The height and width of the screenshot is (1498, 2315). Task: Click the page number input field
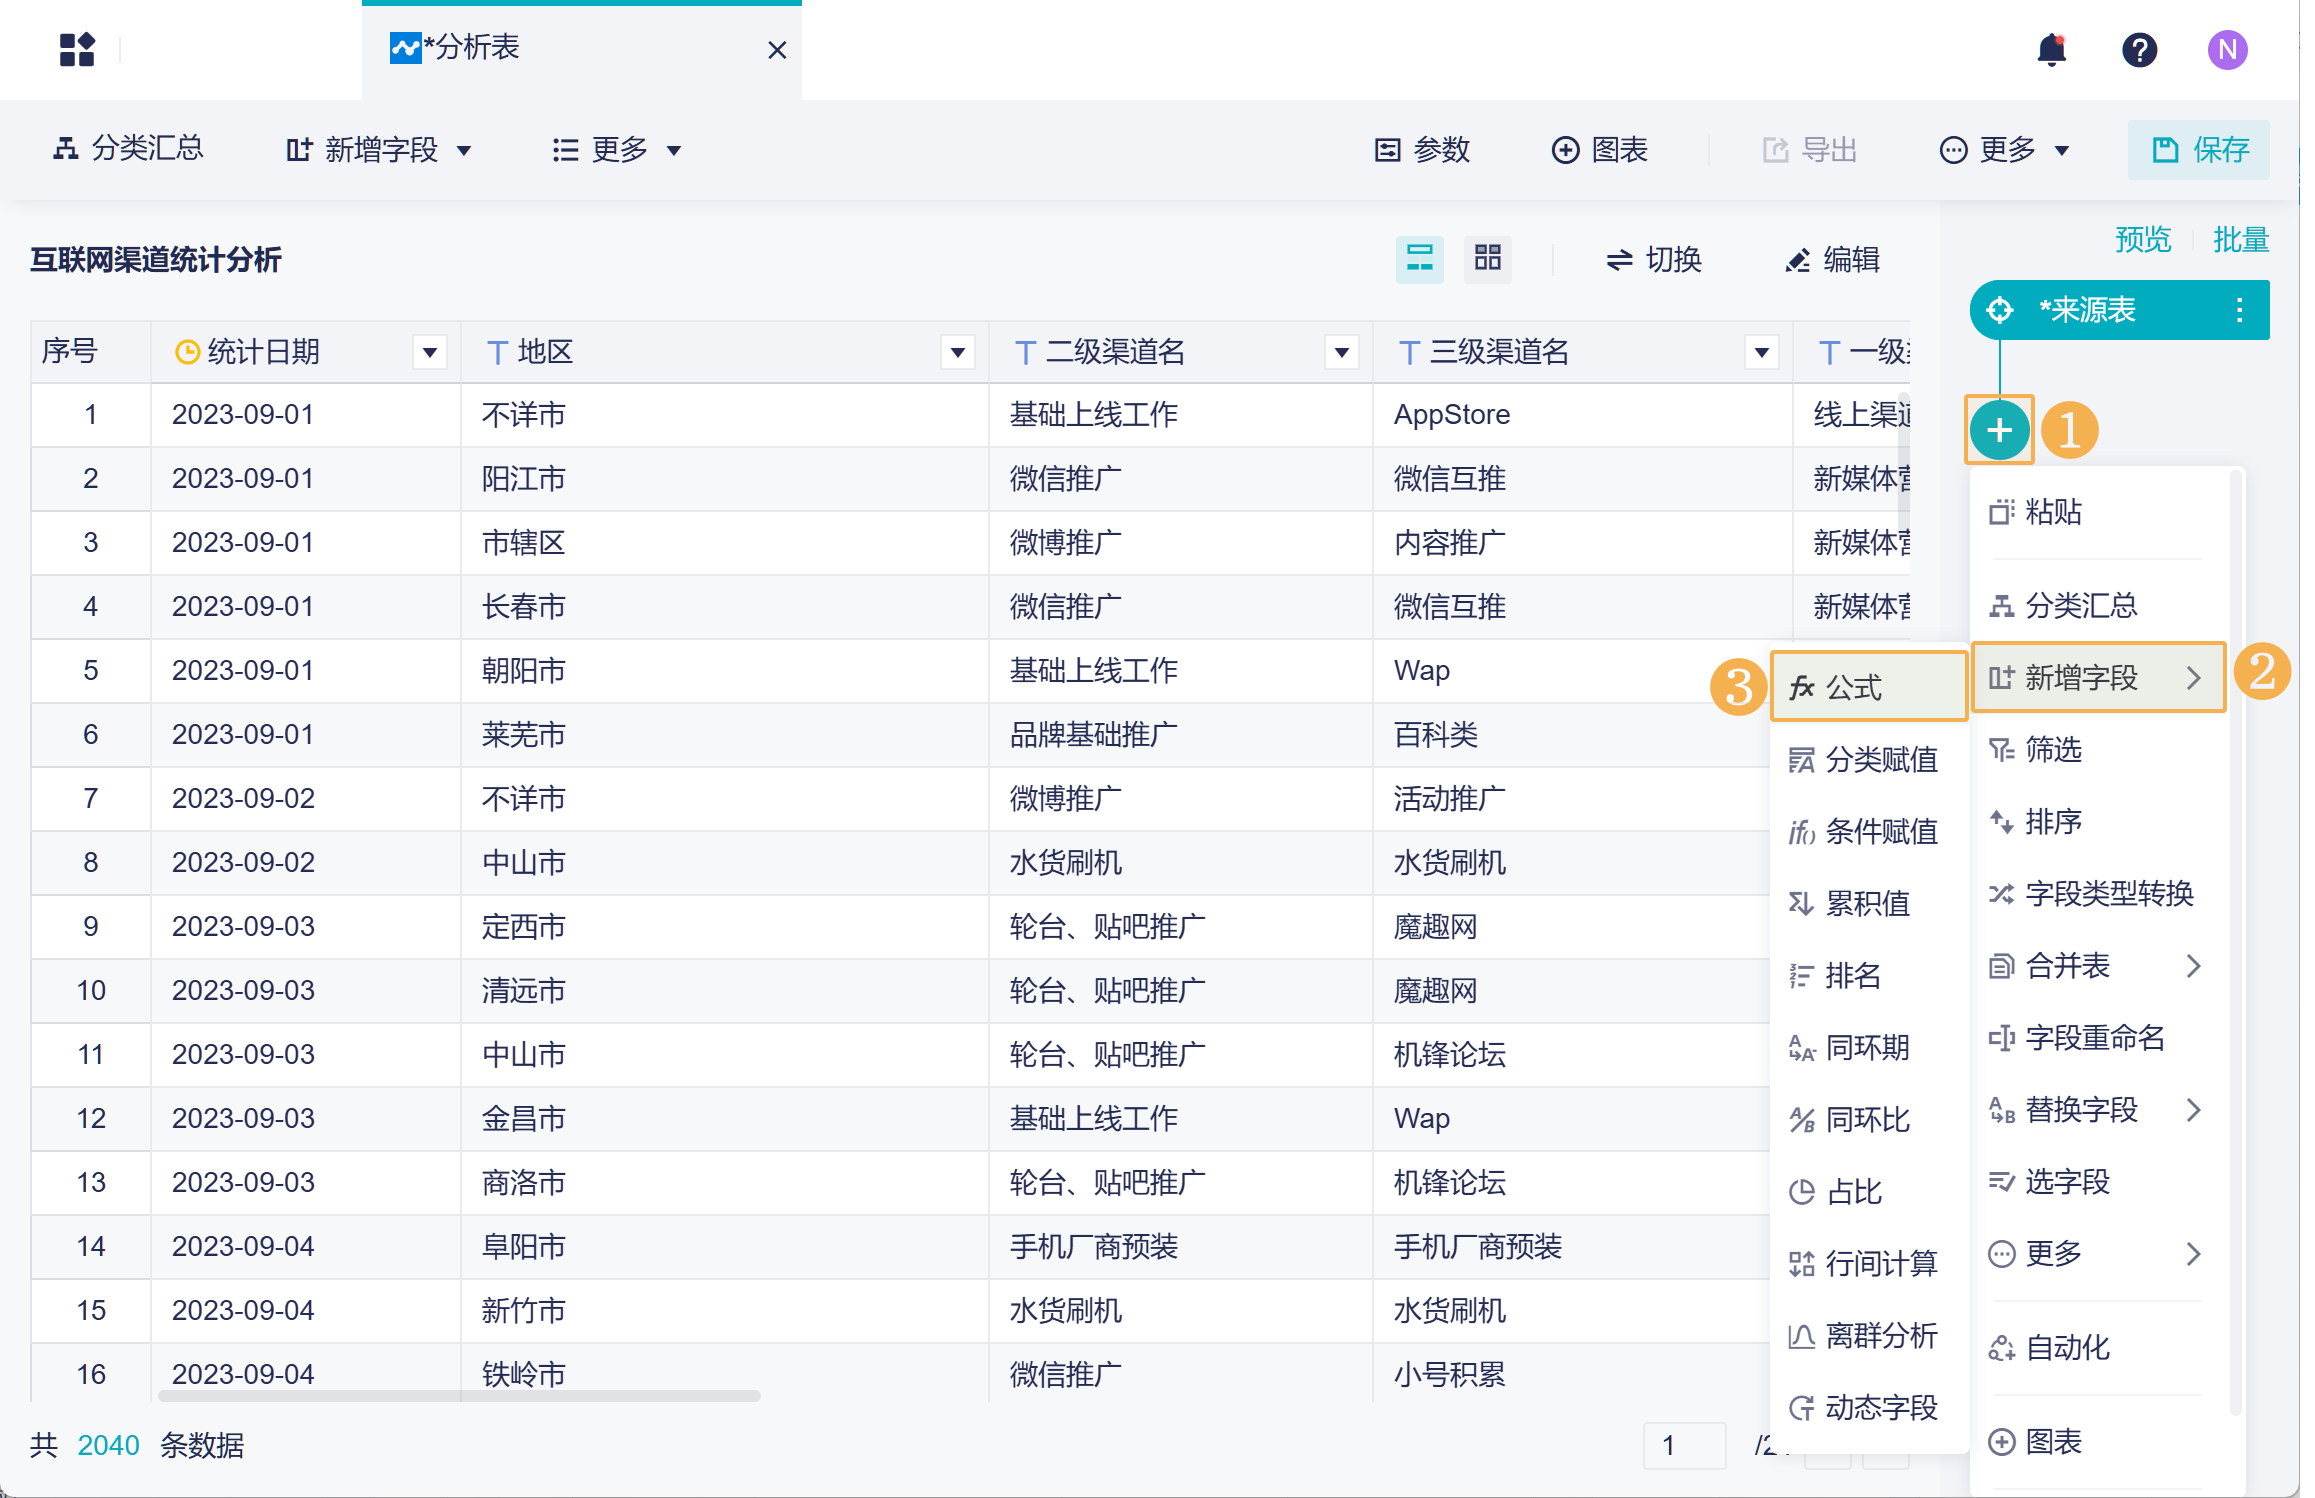1684,1445
